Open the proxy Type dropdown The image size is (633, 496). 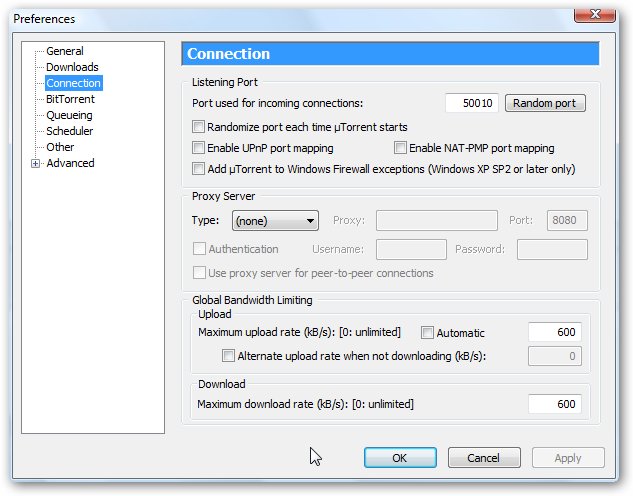point(275,220)
